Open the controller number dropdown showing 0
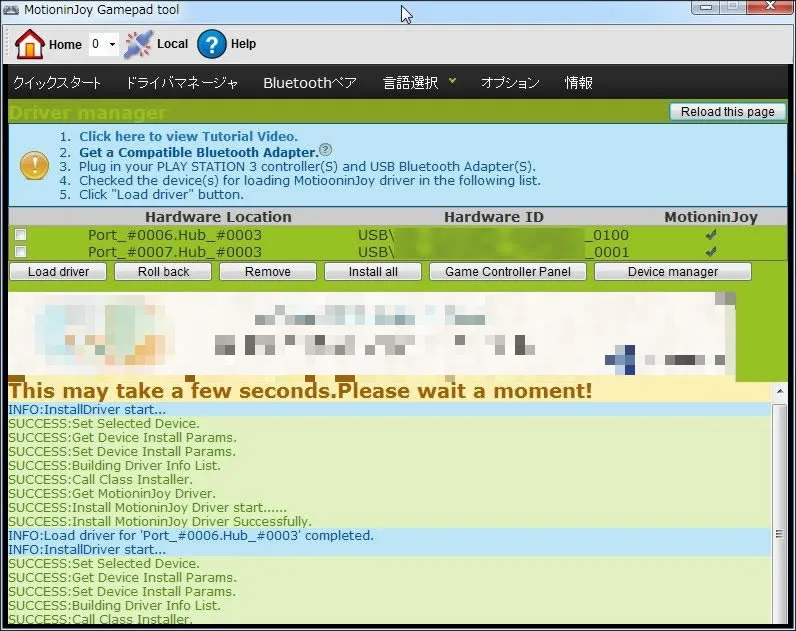Viewport: 796px width, 631px height. [104, 44]
